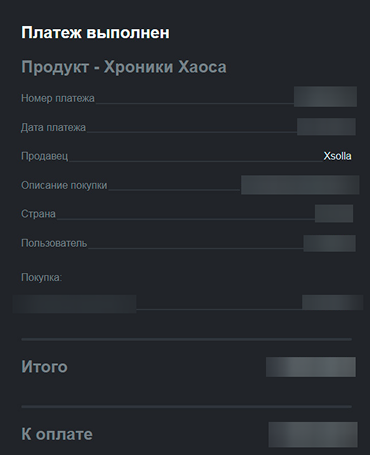Click the 'К оплате' label
Viewport: 370px width, 455px height.
(x=57, y=434)
